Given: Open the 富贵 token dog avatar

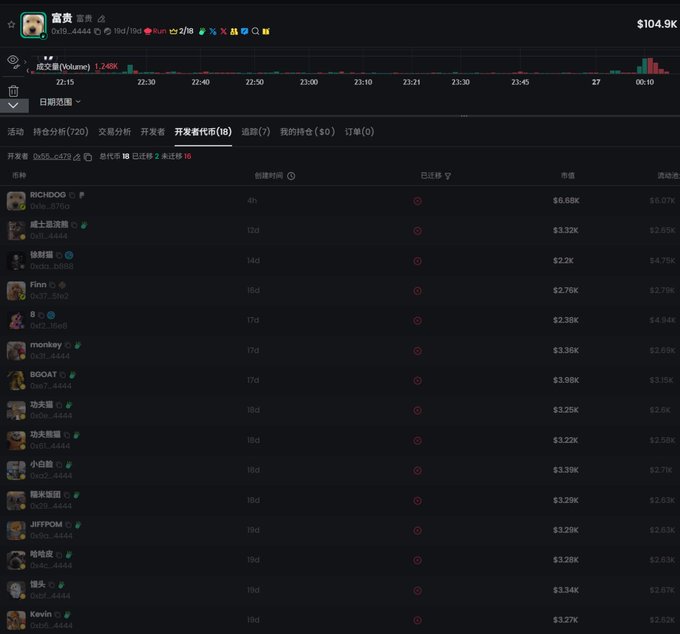Looking at the screenshot, I should tap(33, 25).
